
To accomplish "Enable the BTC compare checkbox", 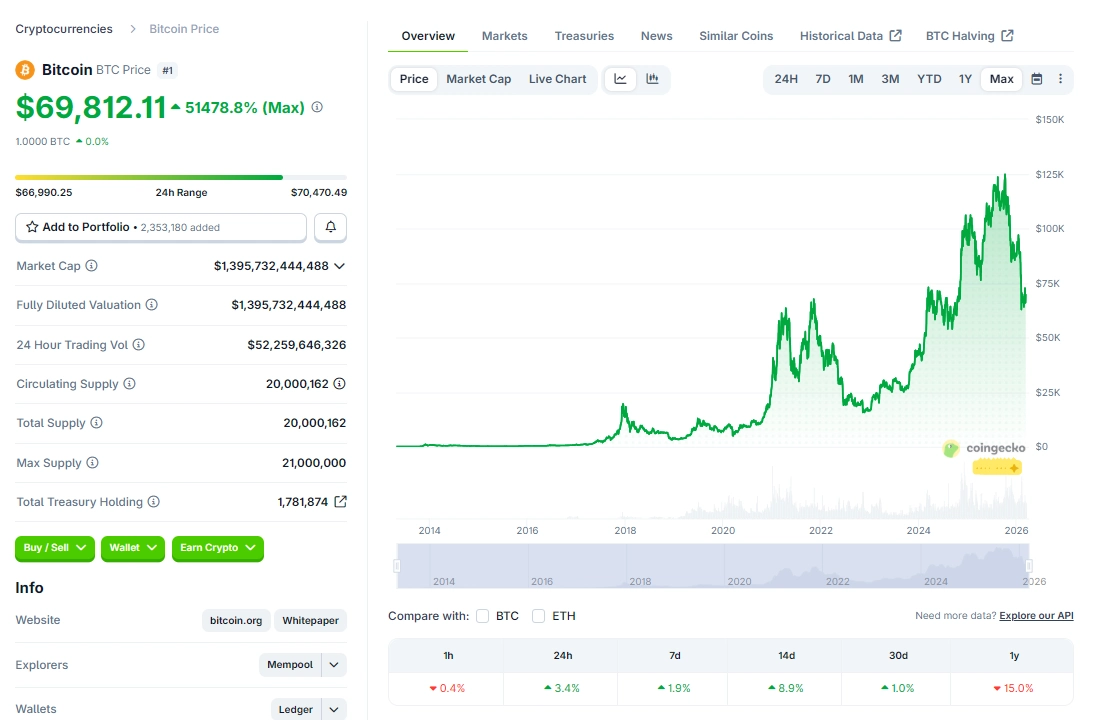I will 482,616.
